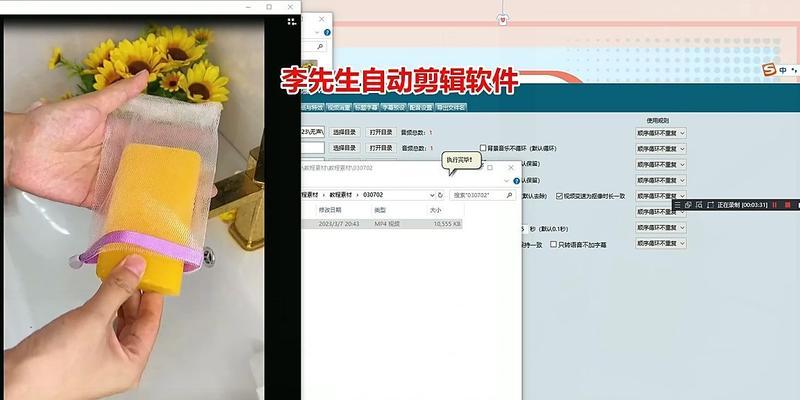The height and width of the screenshot is (400, 800).
Task: Close the 030702 Explorer window
Action: coord(511,167)
